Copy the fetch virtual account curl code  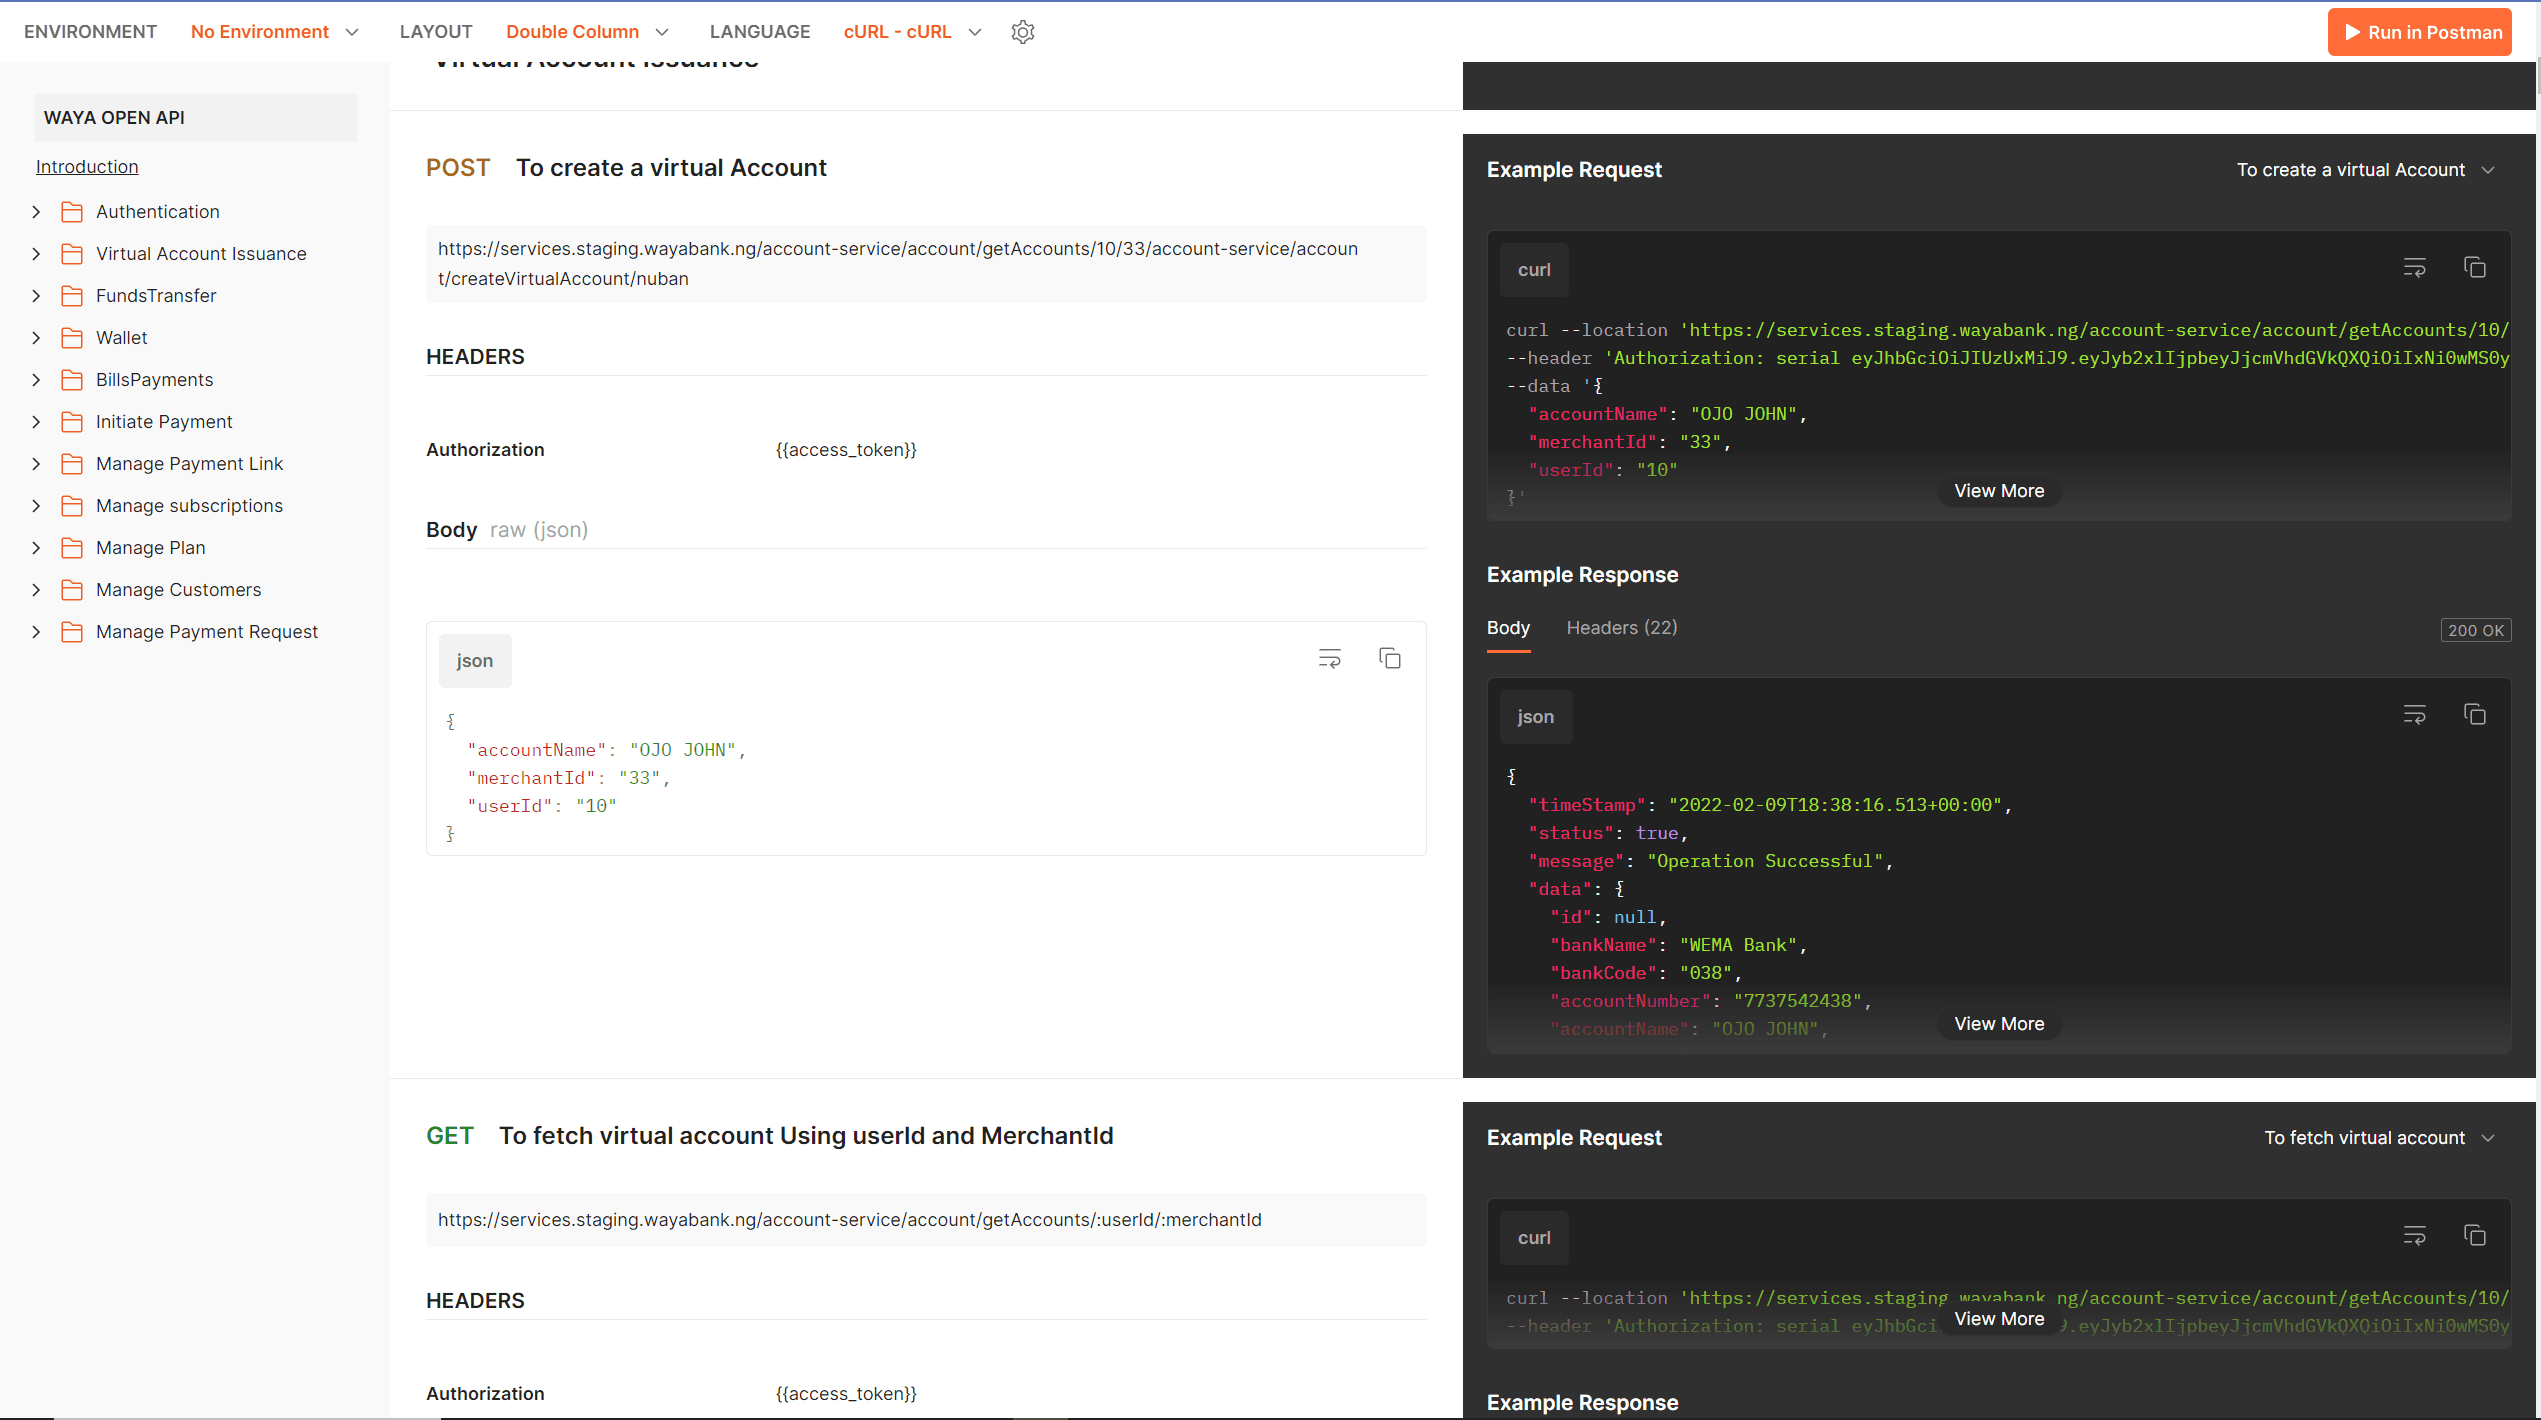[x=2475, y=1236]
